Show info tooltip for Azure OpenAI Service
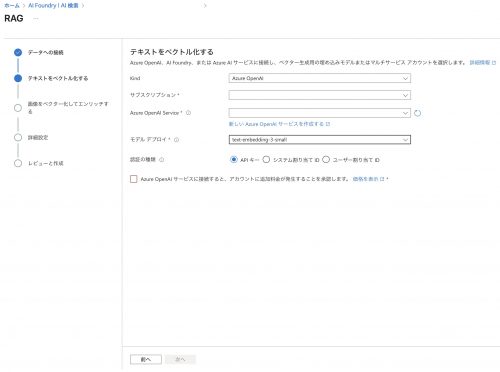The width and height of the screenshot is (500, 372). [x=188, y=113]
